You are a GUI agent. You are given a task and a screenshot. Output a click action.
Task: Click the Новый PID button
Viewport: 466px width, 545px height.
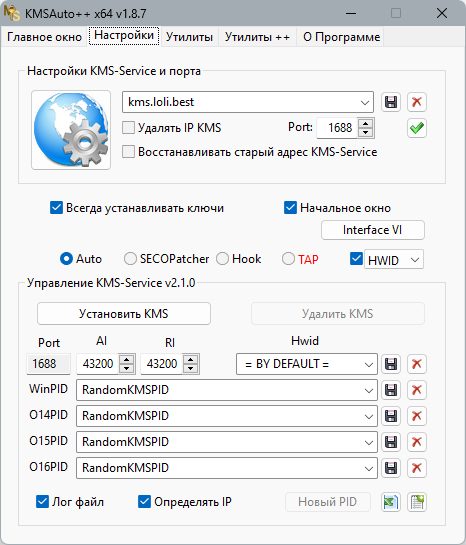click(328, 502)
